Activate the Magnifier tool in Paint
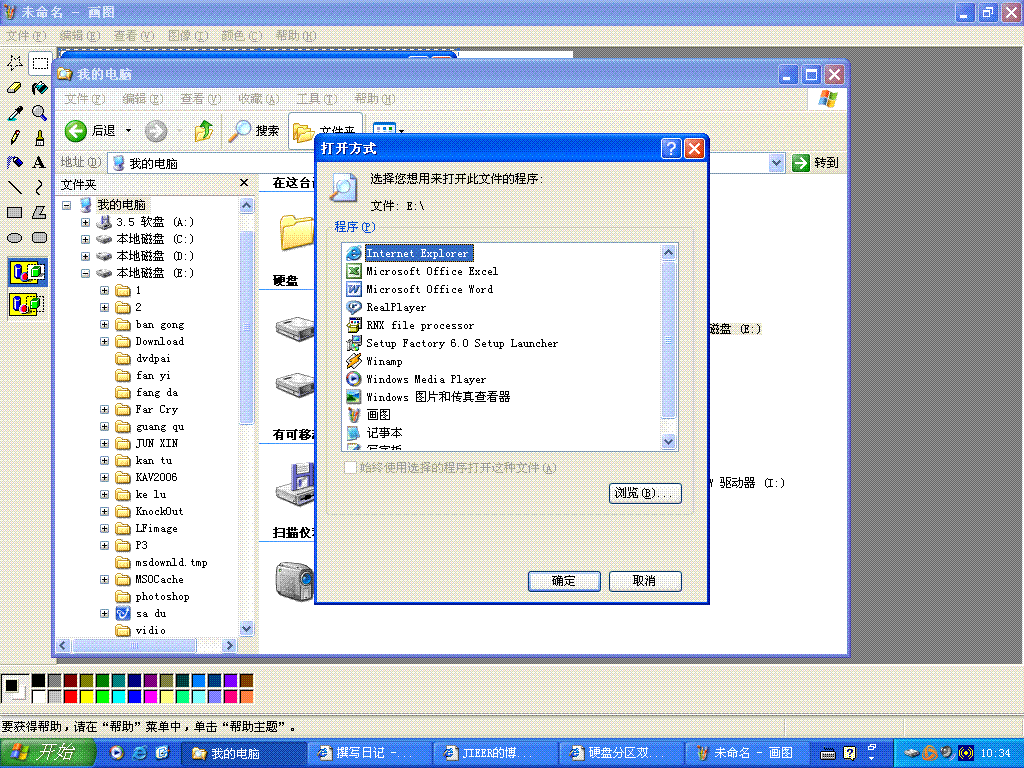 pyautogui.click(x=40, y=114)
